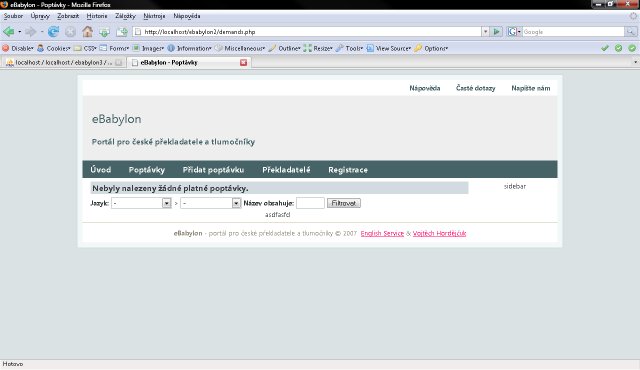Go back with the browser Back arrow

coord(9,31)
